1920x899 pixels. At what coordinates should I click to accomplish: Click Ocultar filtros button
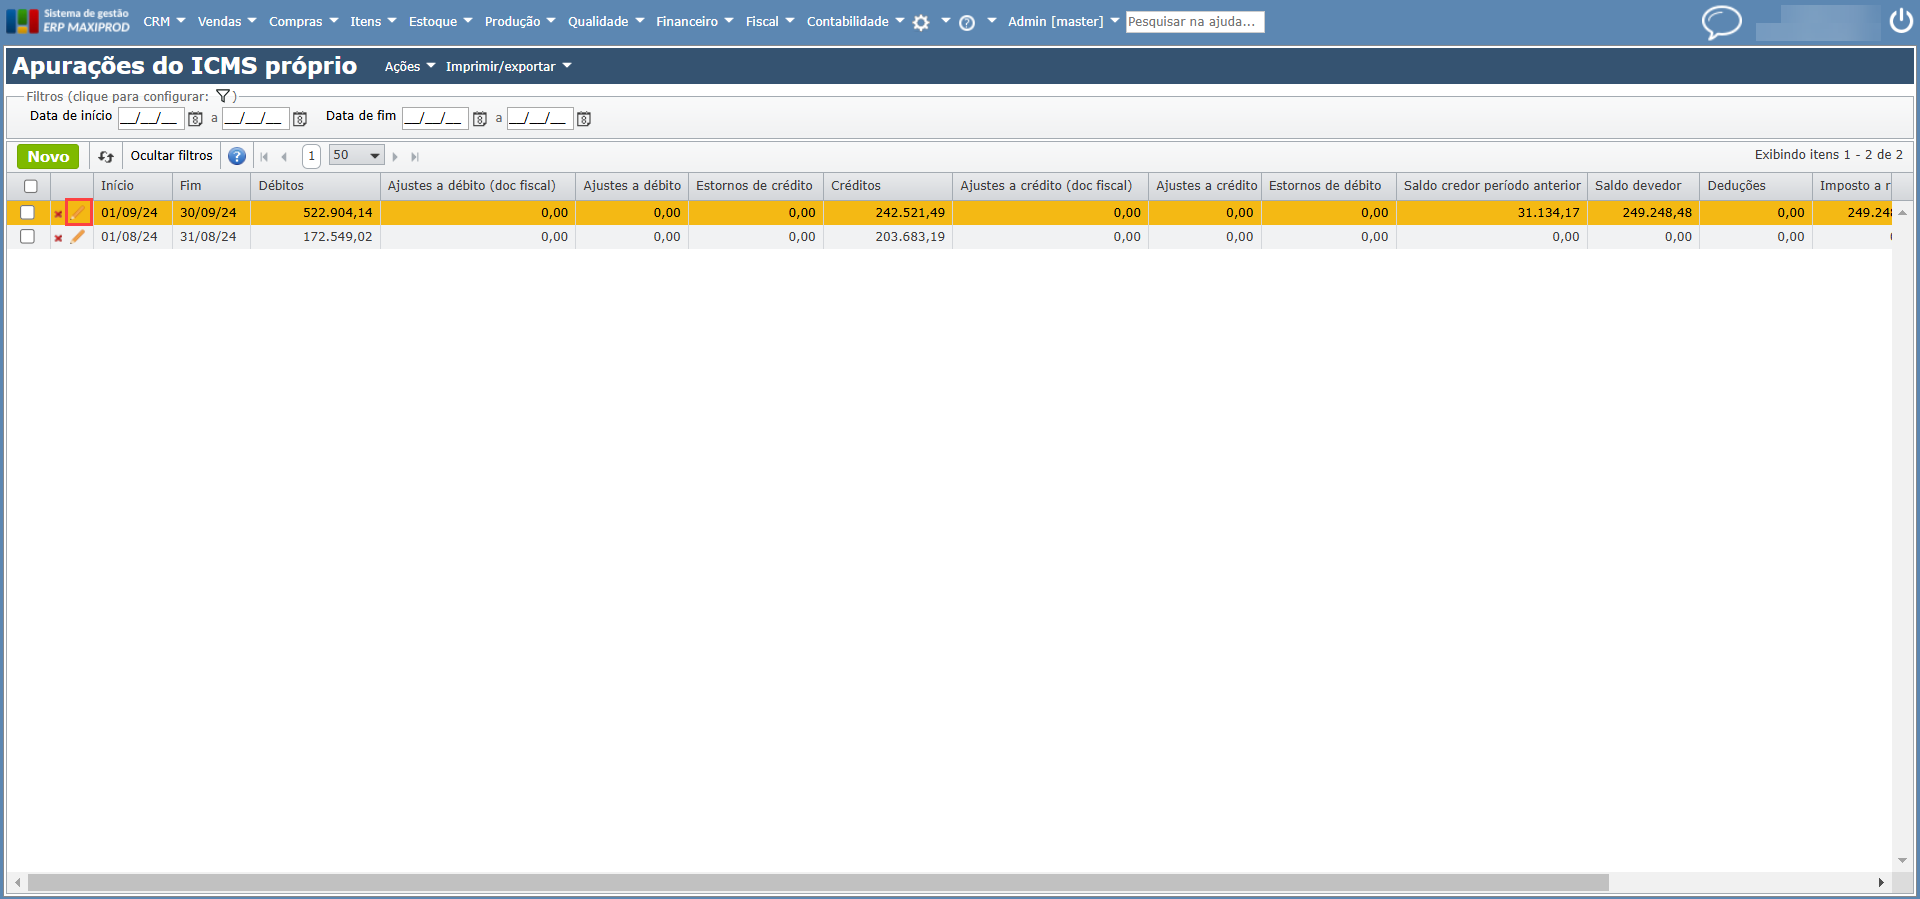coord(172,156)
